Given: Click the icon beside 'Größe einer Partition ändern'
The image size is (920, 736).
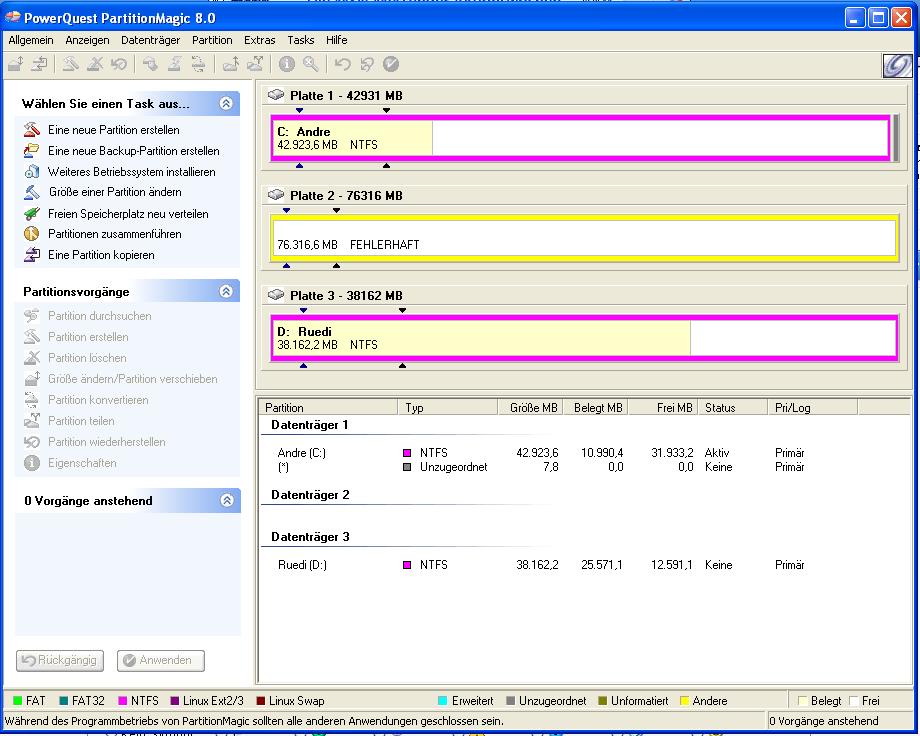Looking at the screenshot, I should (x=32, y=192).
